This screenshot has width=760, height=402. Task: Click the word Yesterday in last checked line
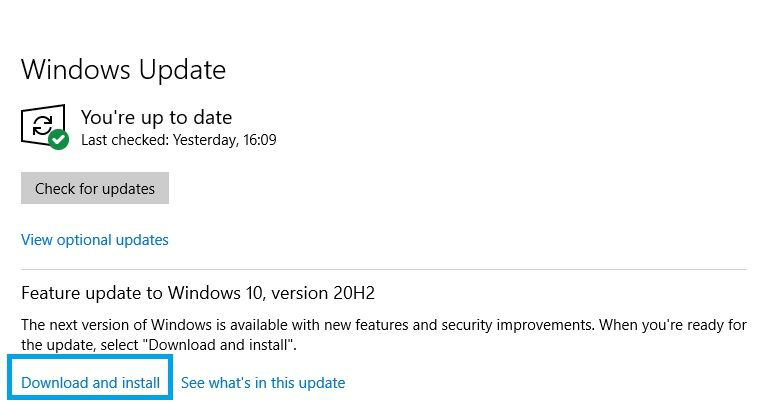pos(206,140)
